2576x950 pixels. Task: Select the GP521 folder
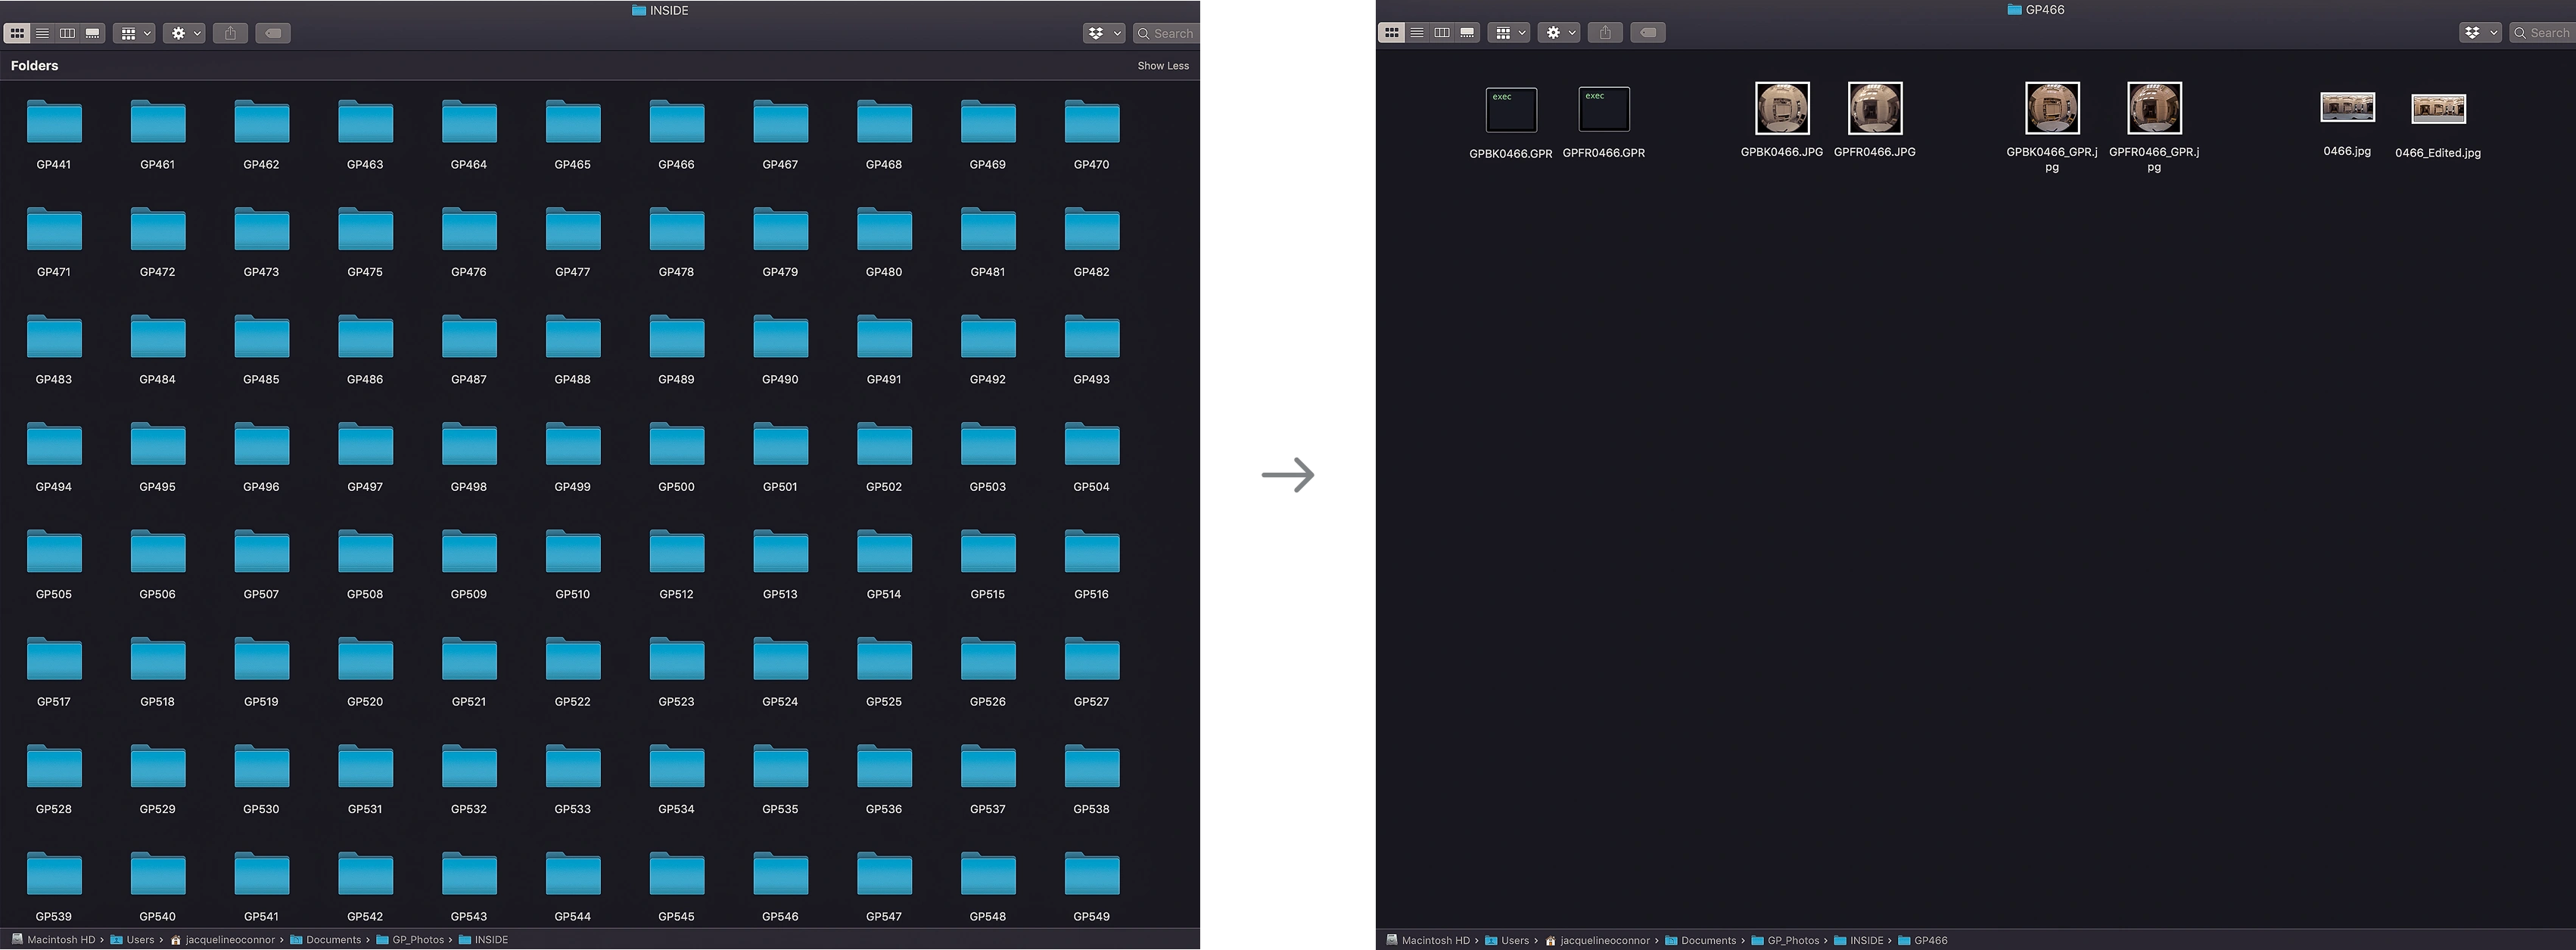click(x=469, y=659)
